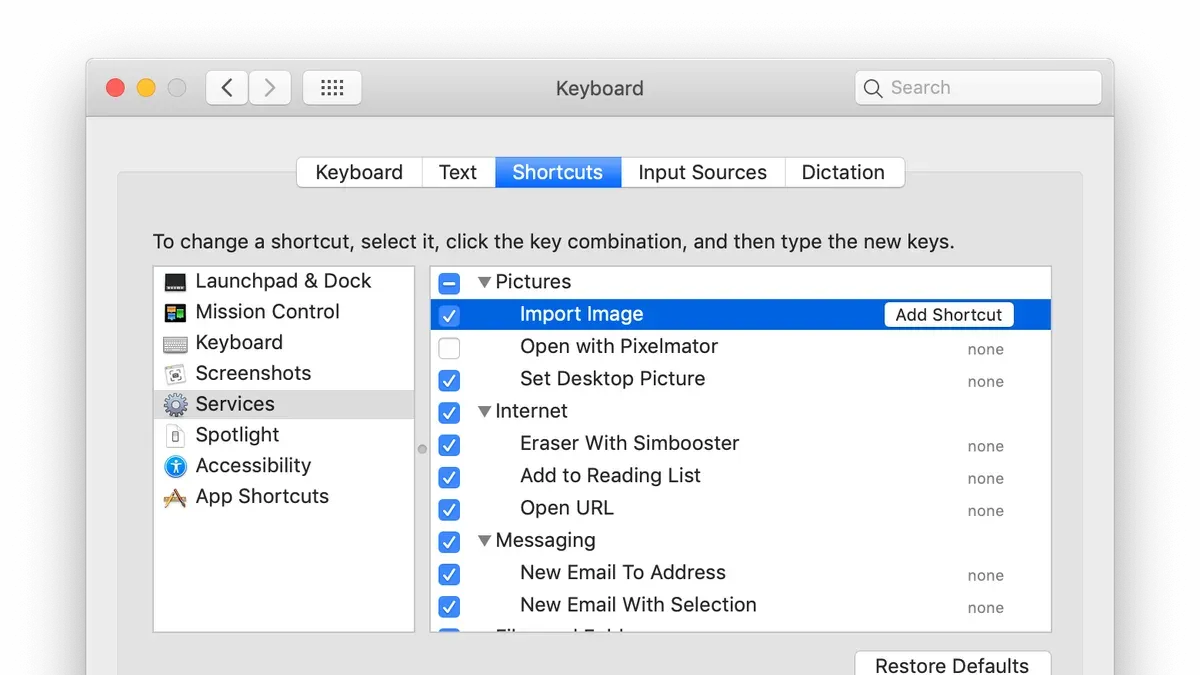Click the Launchpad & Dock icon
This screenshot has width=1200, height=675.
(x=175, y=282)
